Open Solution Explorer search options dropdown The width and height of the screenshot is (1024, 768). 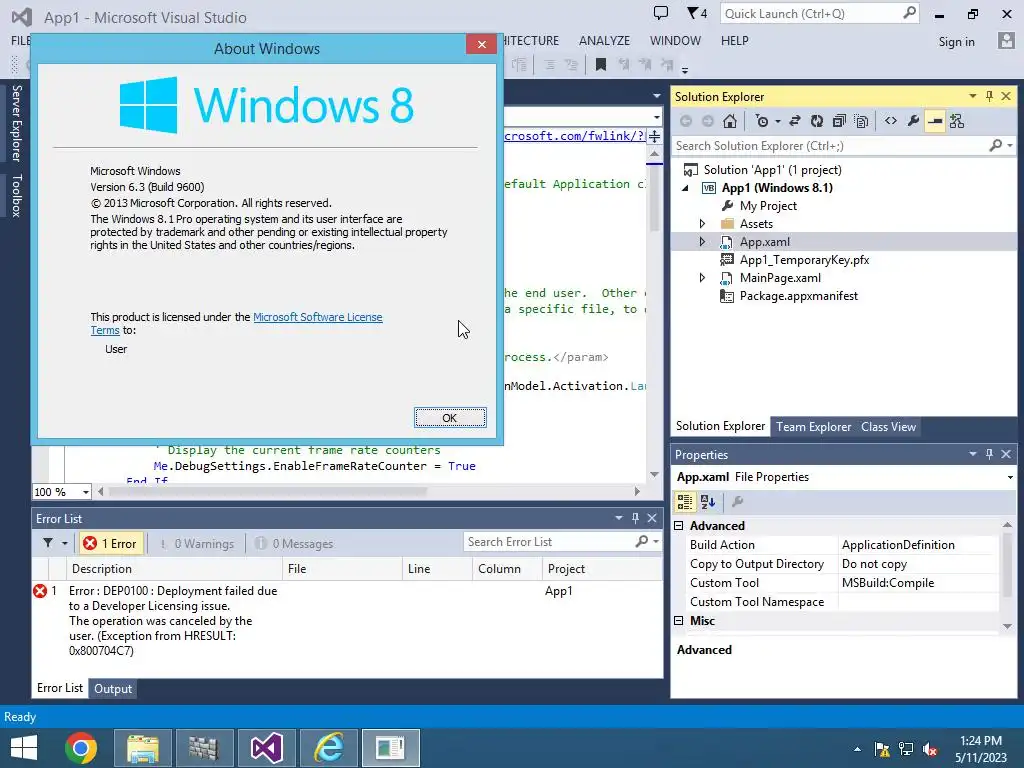pyautogui.click(x=1010, y=146)
